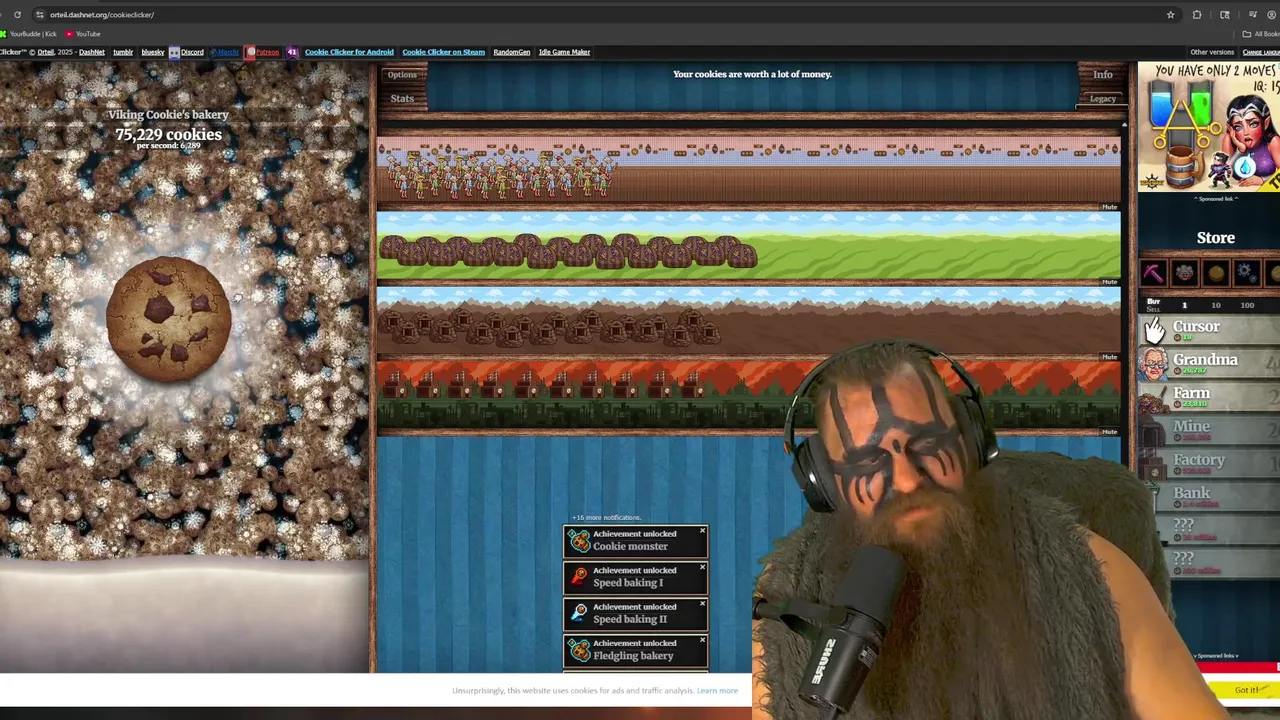Open the All Bookmarks folder
Screen dimensions: 1280x720
[1261, 34]
